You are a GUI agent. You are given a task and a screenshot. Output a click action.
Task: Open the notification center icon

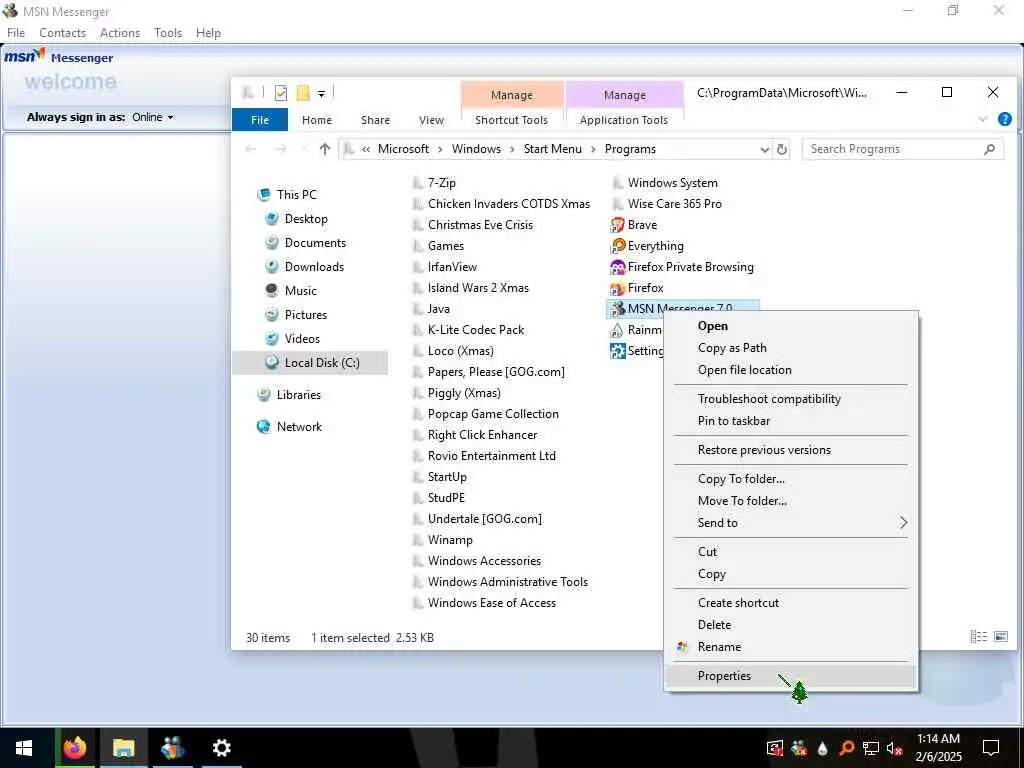click(991, 748)
